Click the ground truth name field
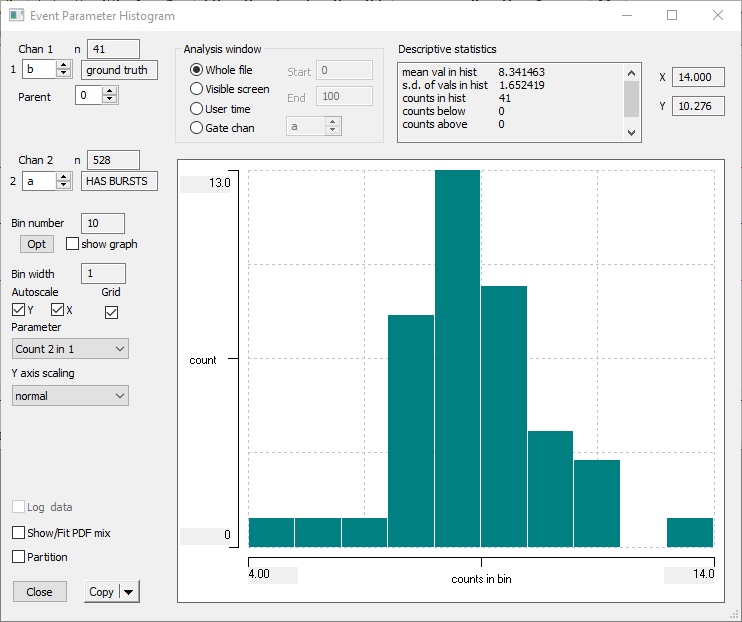The image size is (742, 622). [119, 70]
